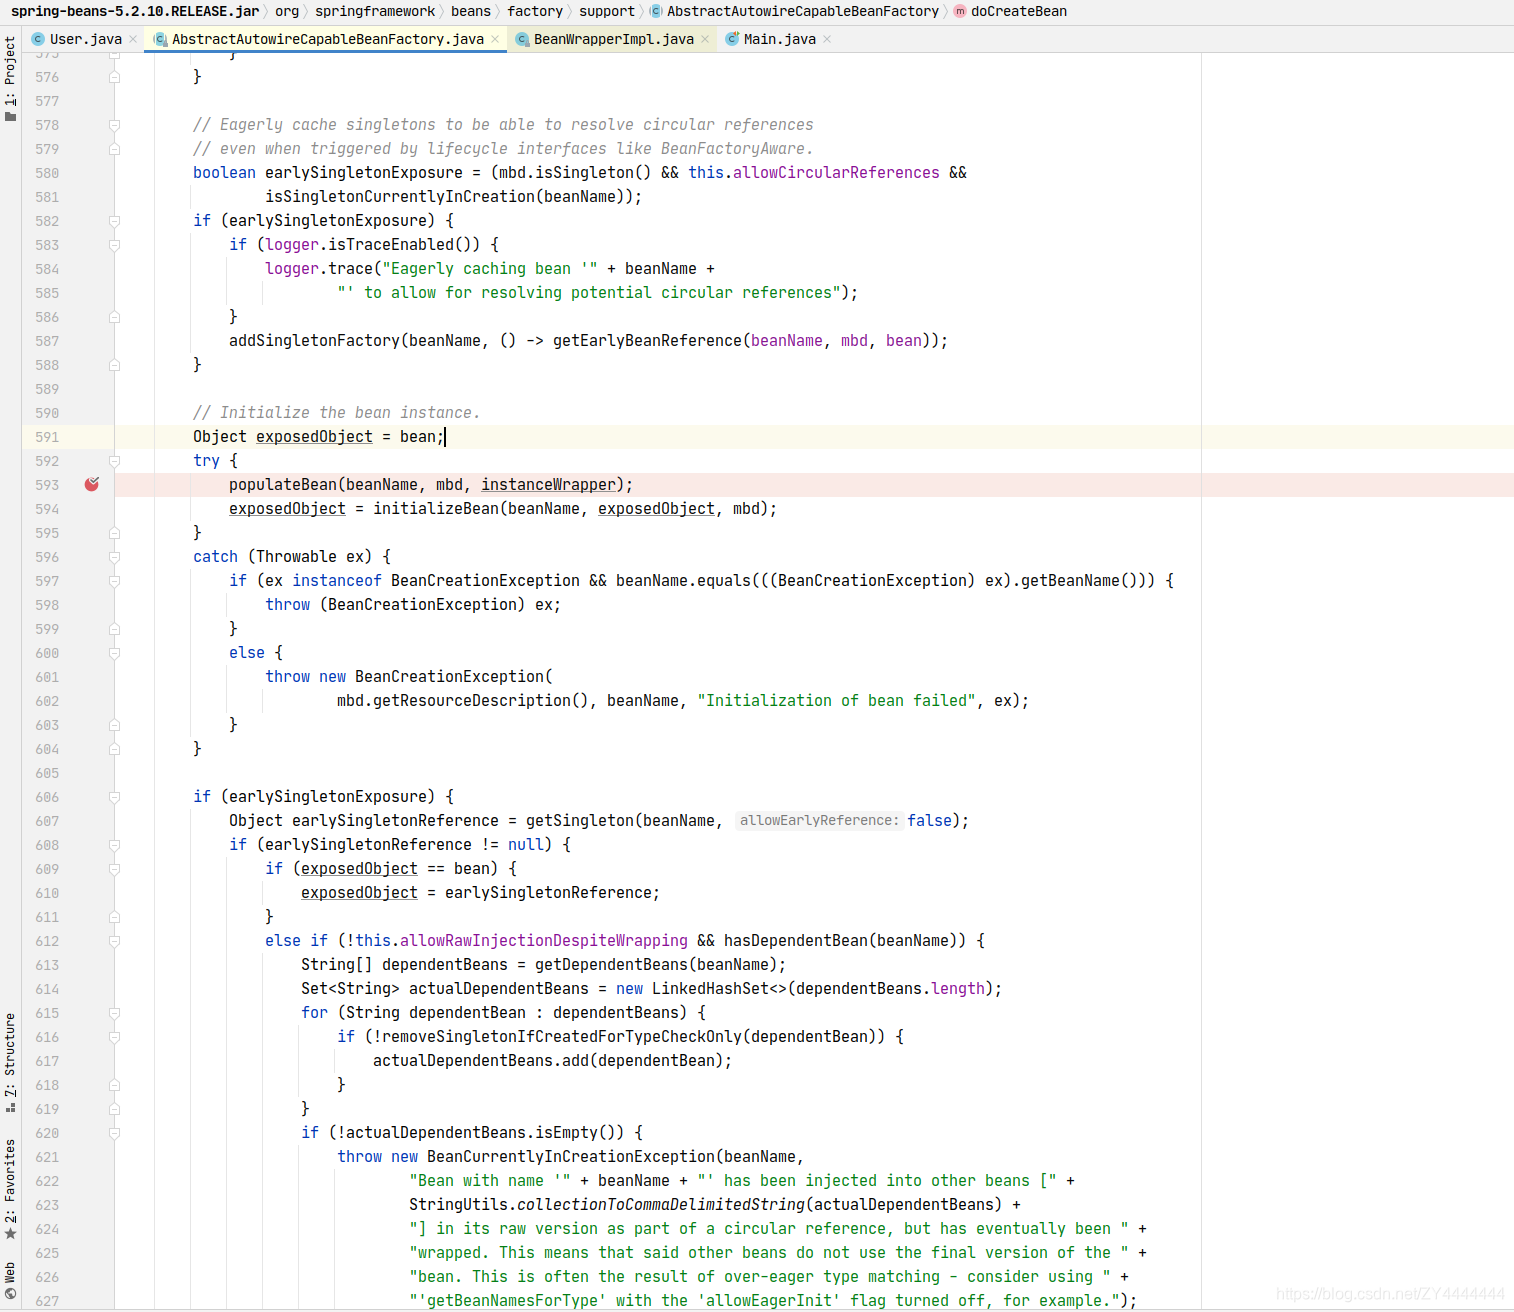
Task: Switch to the BeanWrapperImpl.java tab
Action: pos(613,39)
